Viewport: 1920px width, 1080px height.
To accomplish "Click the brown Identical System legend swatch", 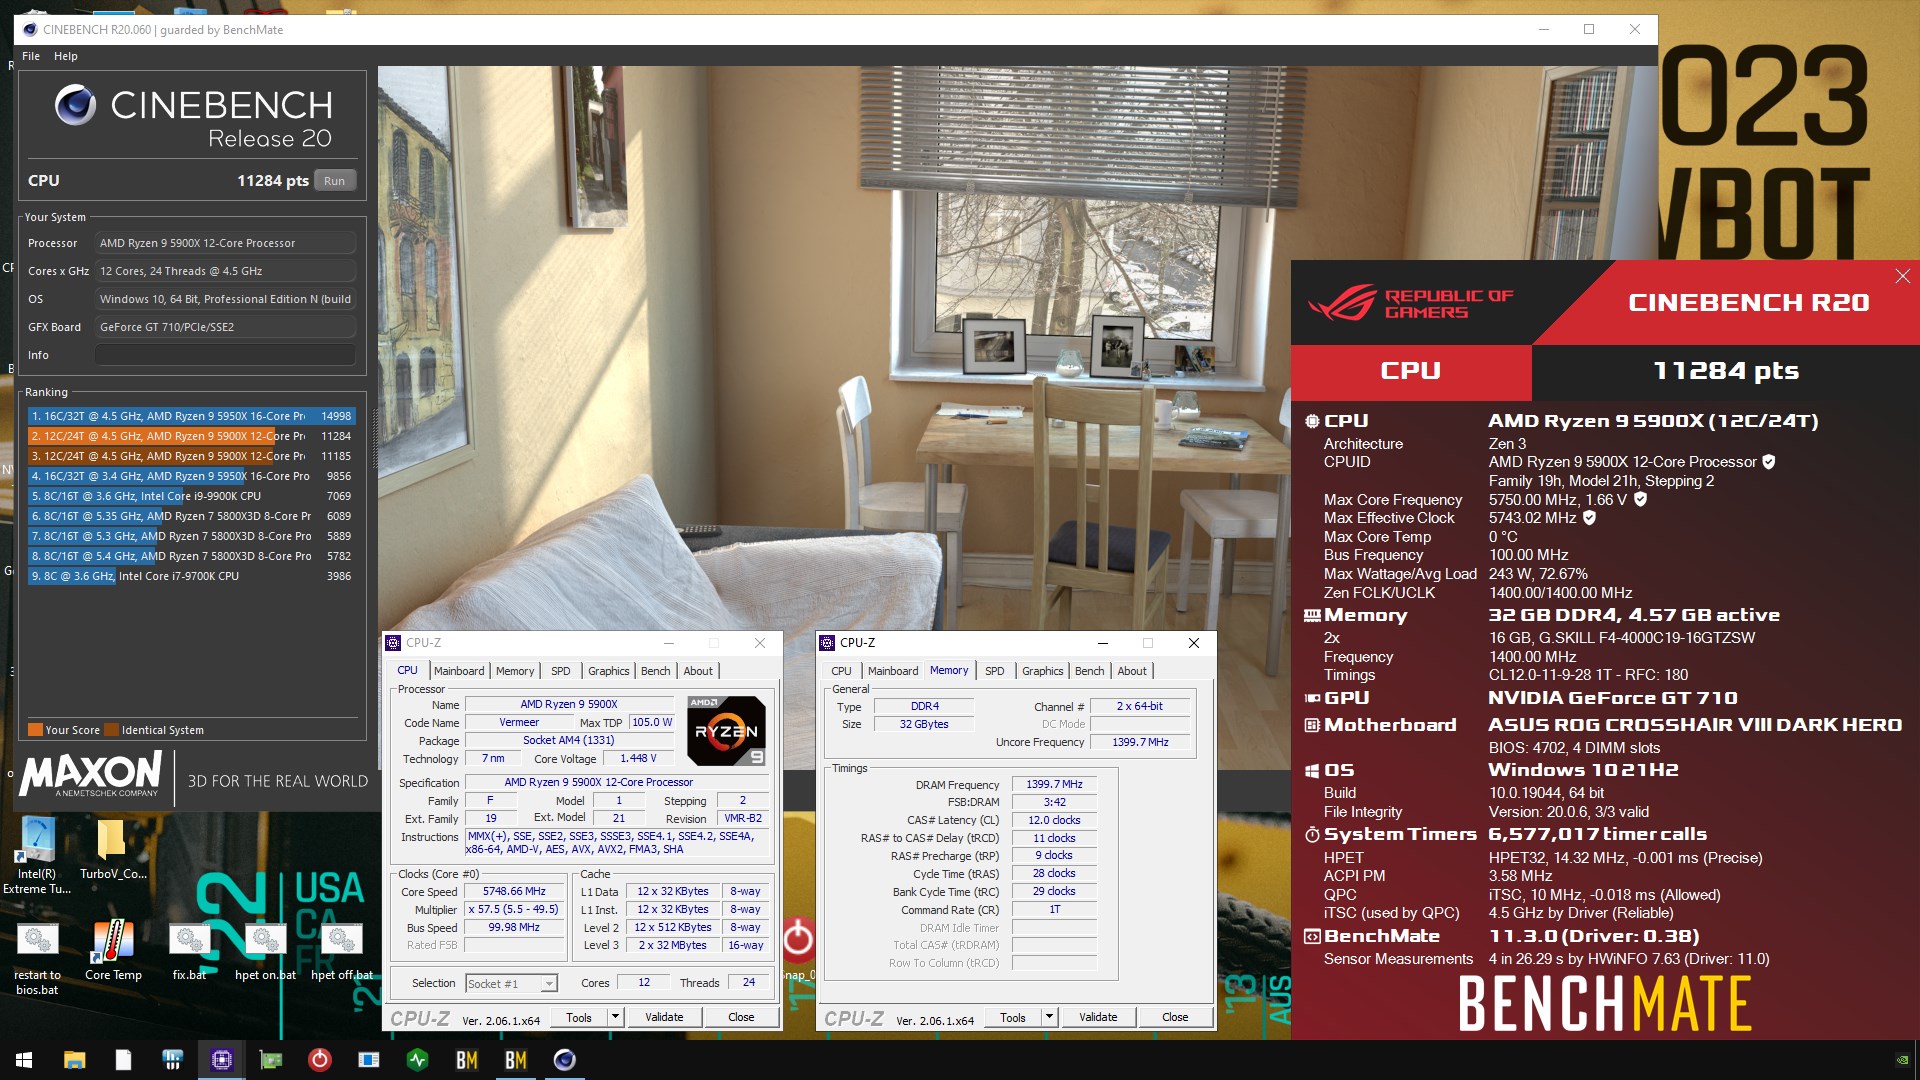I will pos(112,730).
